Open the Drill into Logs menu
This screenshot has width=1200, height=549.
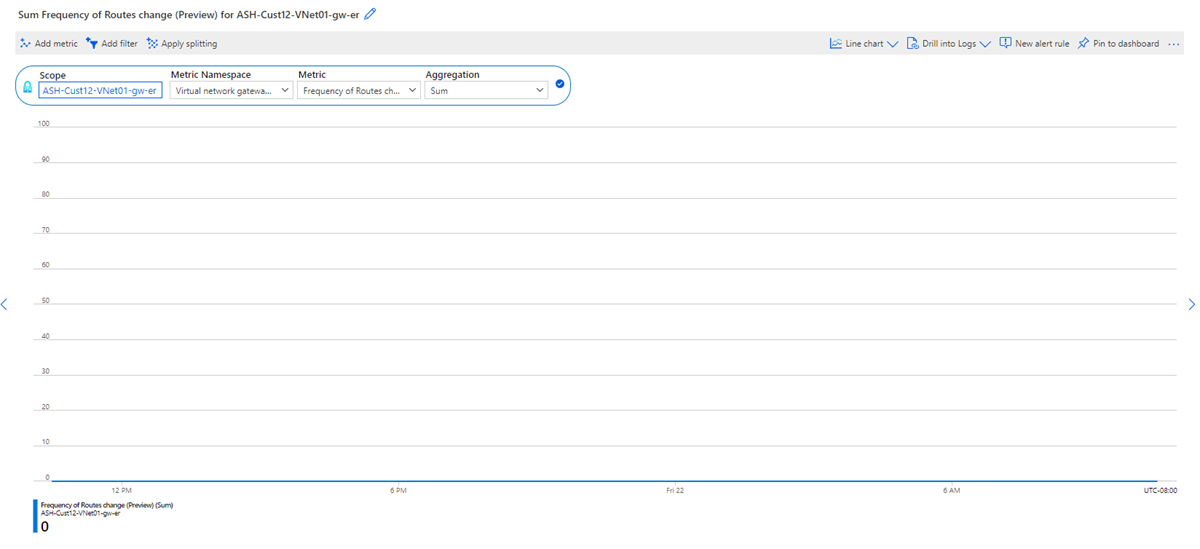[948, 44]
